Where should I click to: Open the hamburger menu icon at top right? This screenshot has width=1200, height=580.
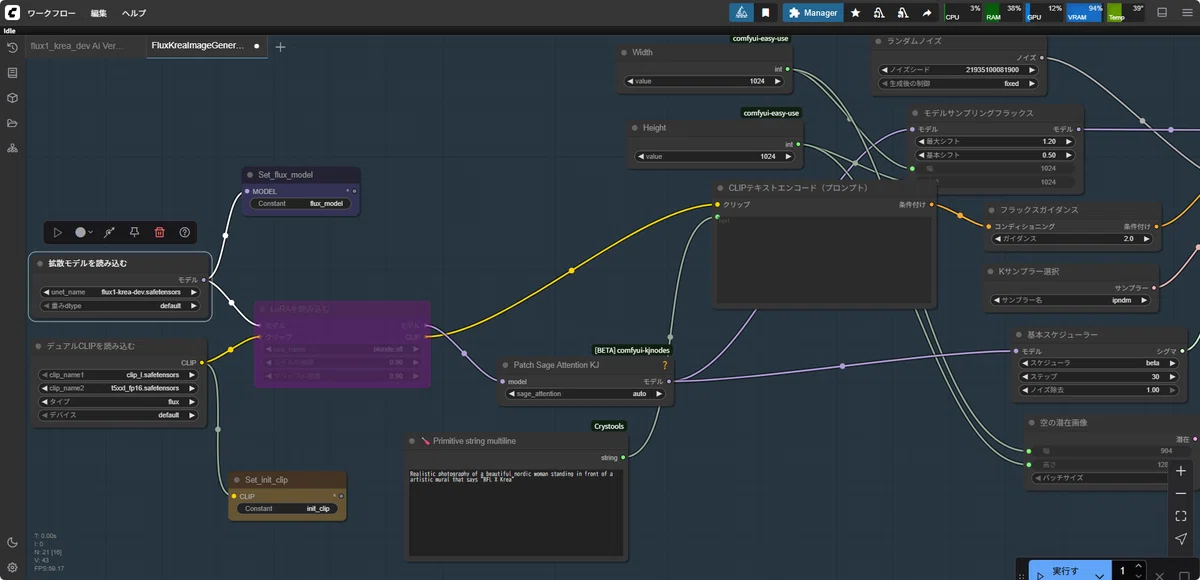click(1186, 13)
